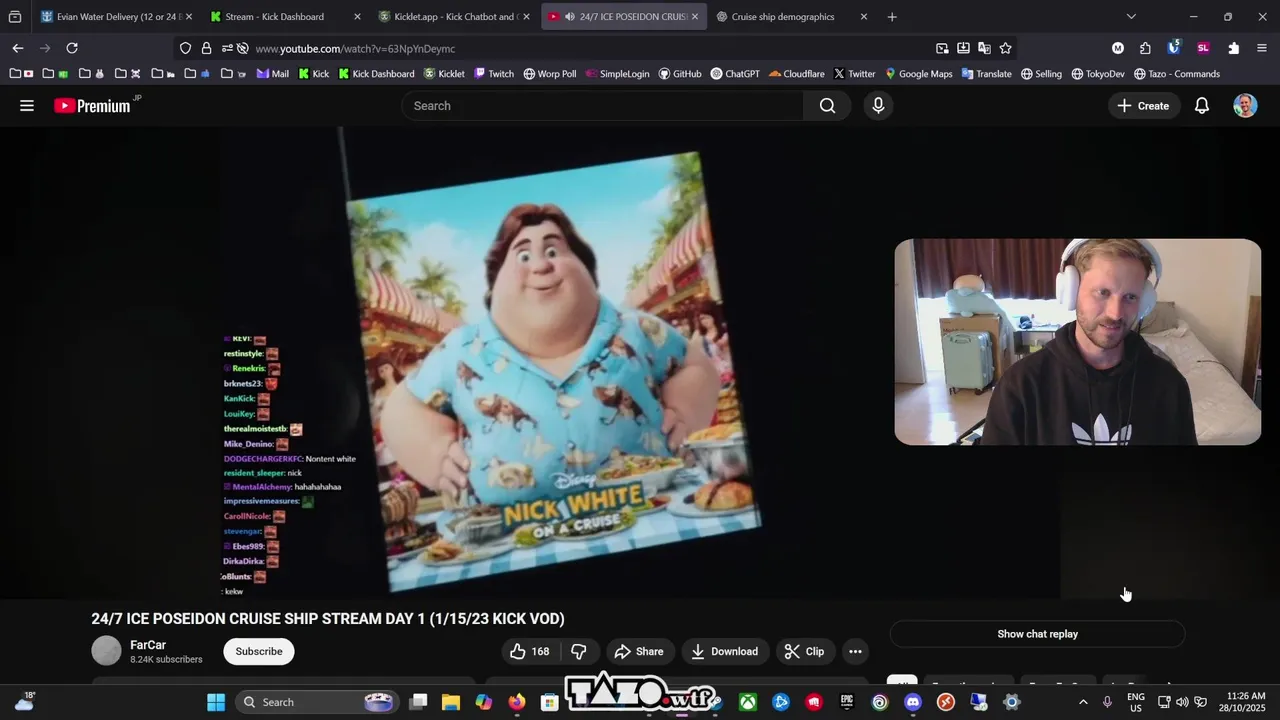Open the GitHub bookmark

pyautogui.click(x=680, y=74)
